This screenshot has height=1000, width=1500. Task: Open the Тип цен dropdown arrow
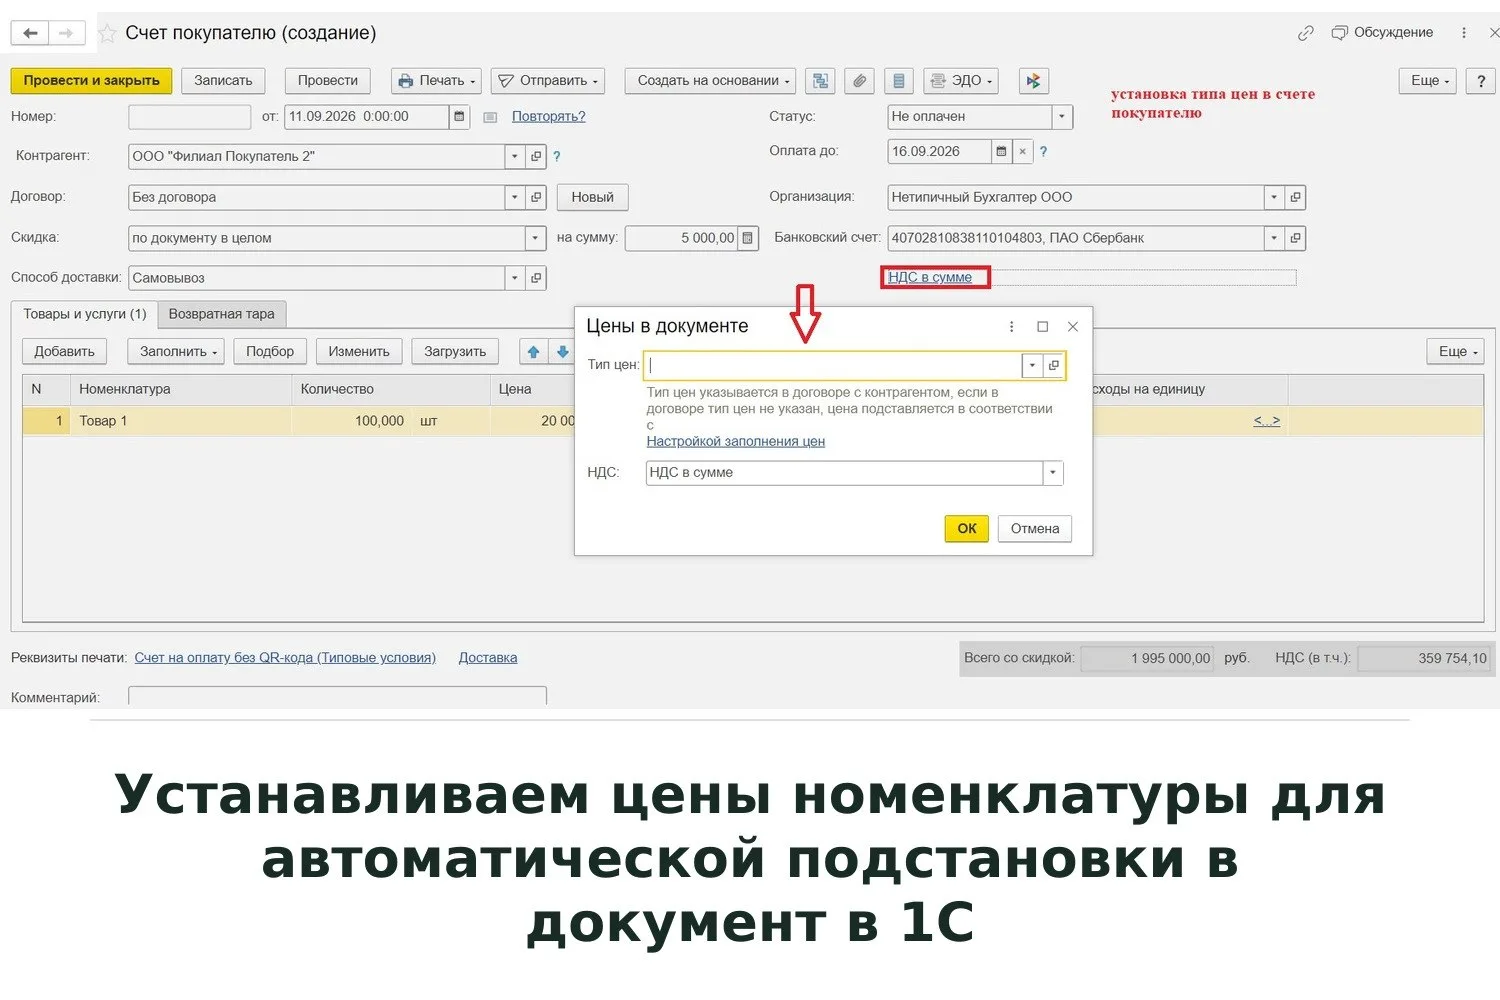(x=1032, y=366)
